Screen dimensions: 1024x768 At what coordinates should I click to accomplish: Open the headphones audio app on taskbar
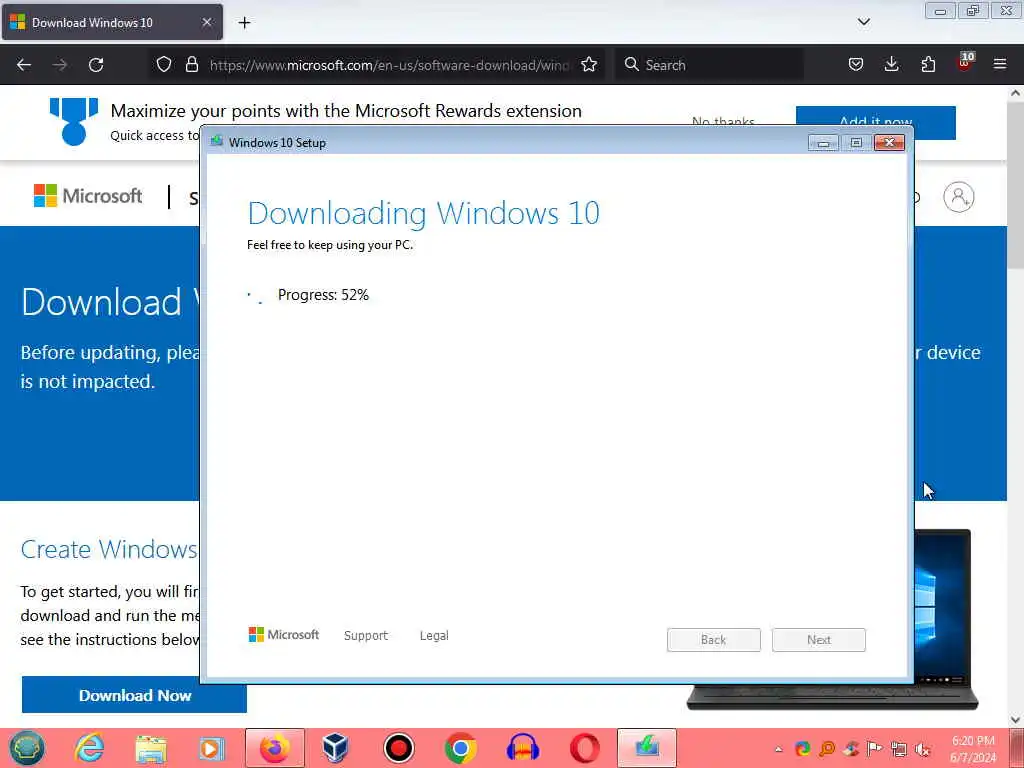522,748
